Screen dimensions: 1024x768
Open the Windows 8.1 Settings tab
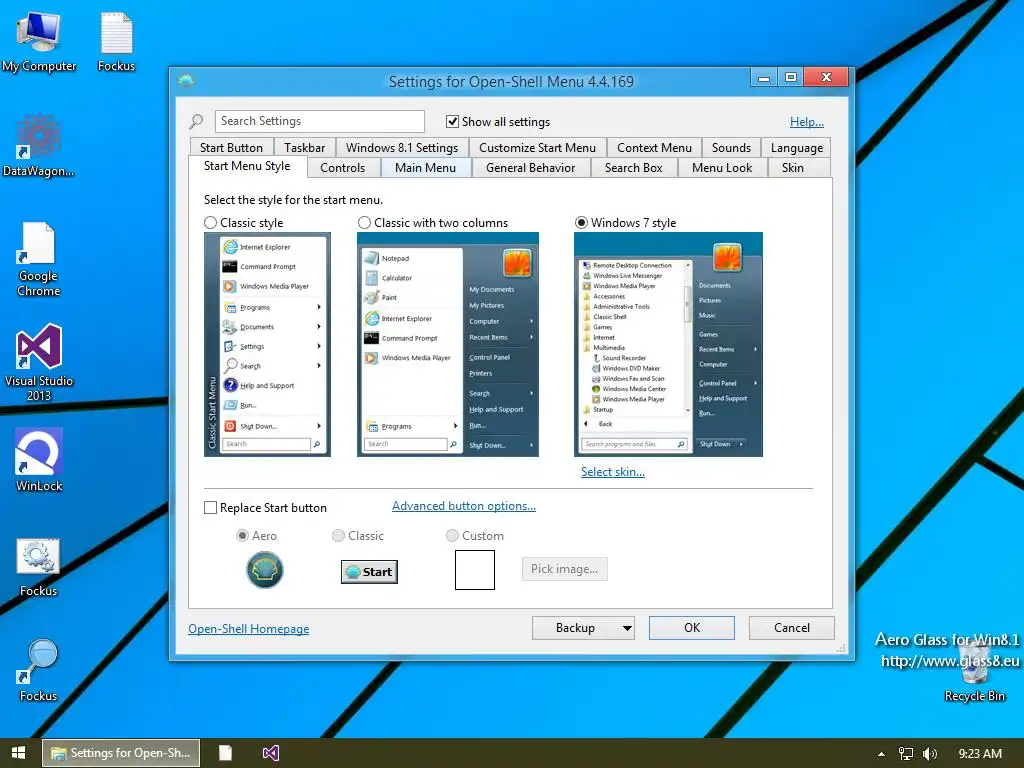point(402,148)
